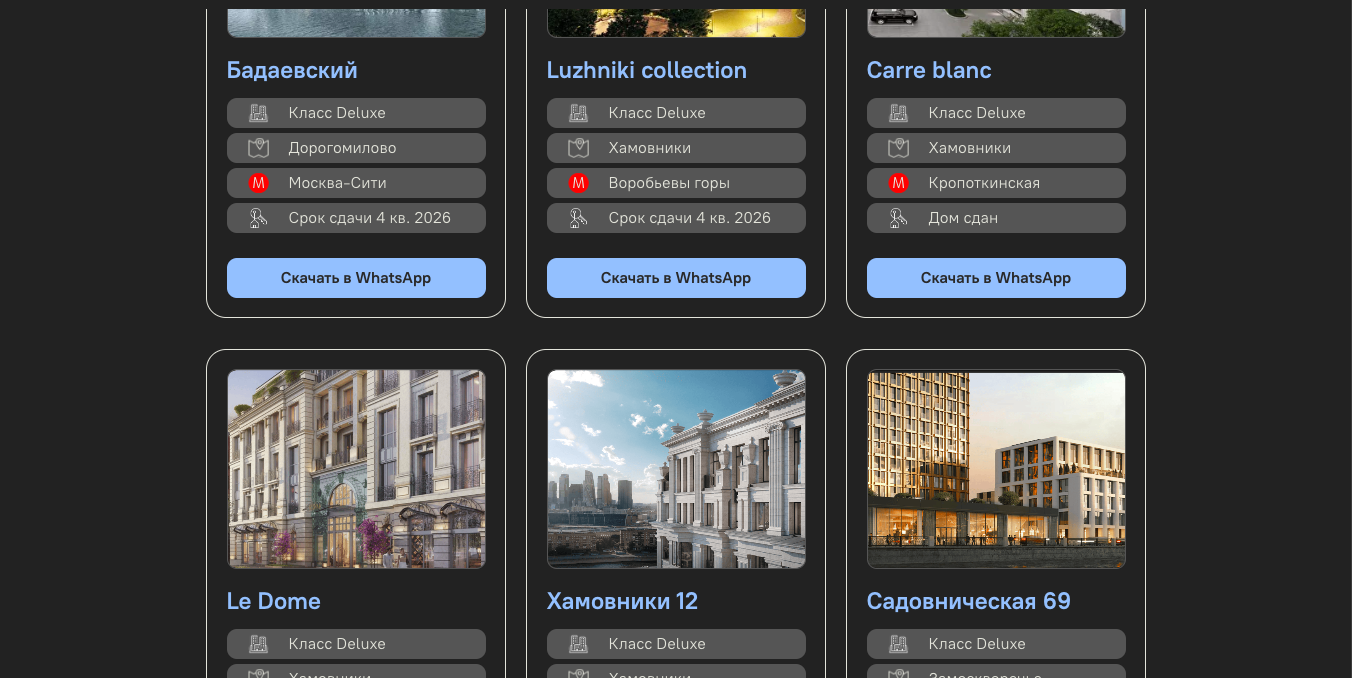Click the Хамовники 12 building photo

pos(676,469)
